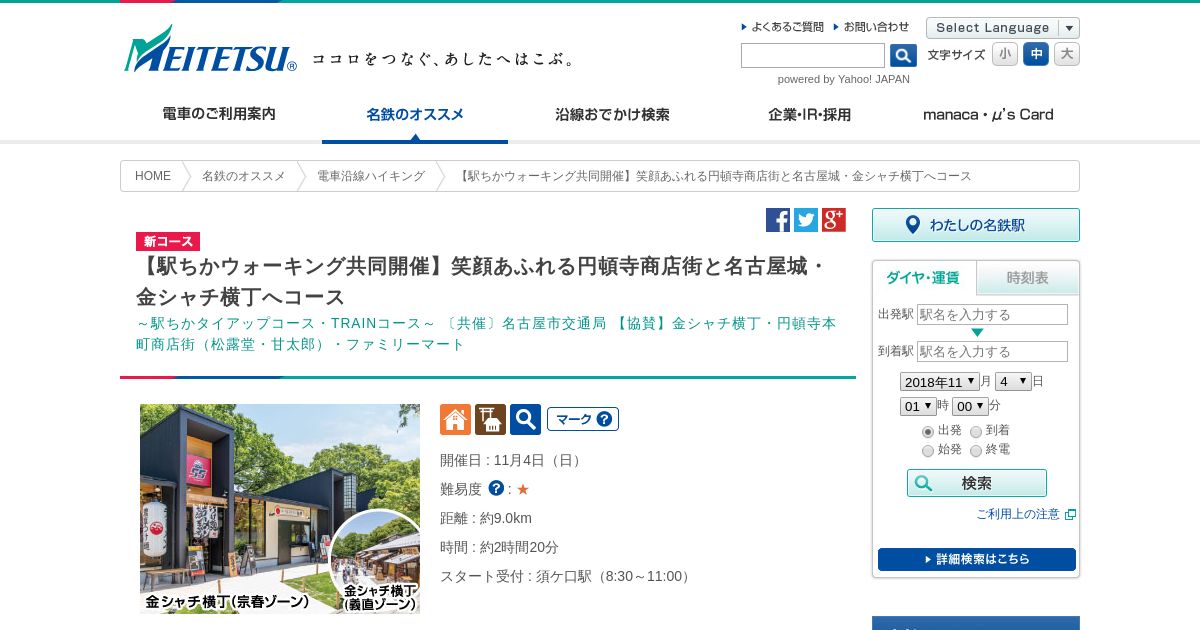Open 名鉄のオススメ menu
The width and height of the screenshot is (1200, 630).
click(x=415, y=115)
